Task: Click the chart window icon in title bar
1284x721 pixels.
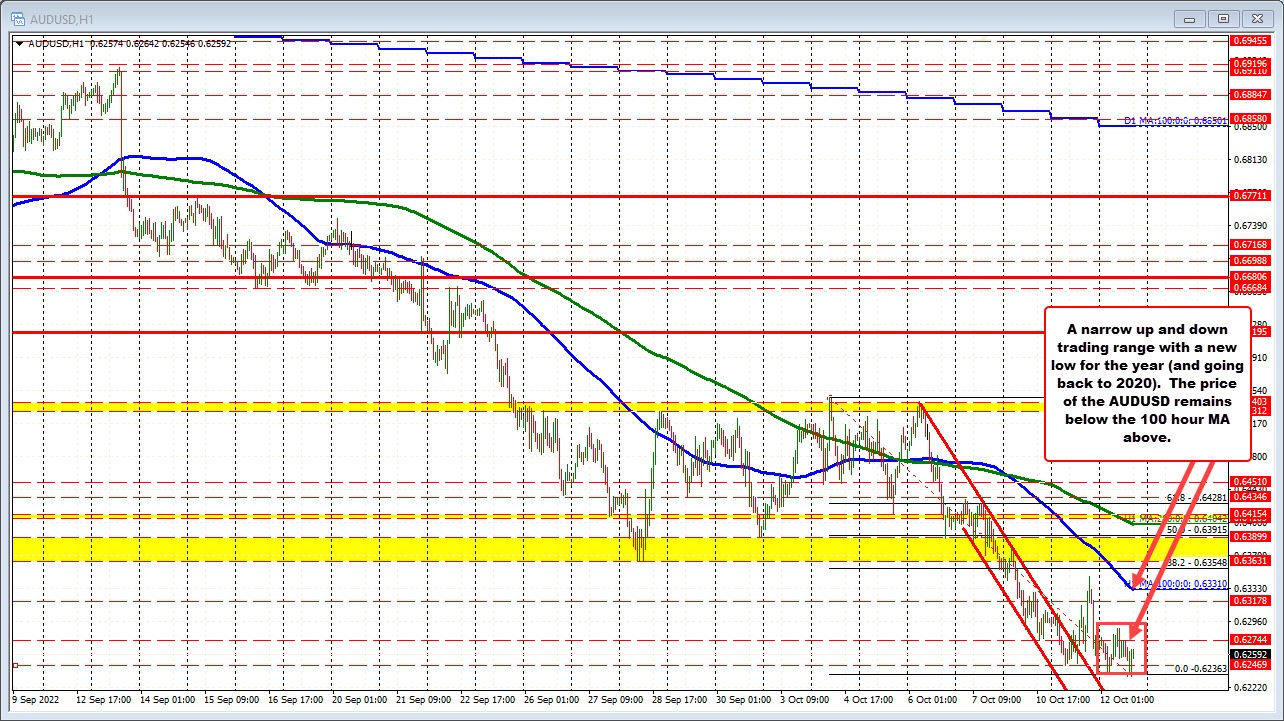Action: tap(16, 17)
